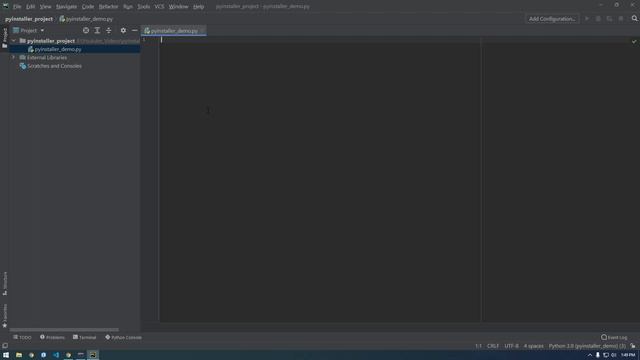Click pyinstaller_project breadcrumb in navigation bar
Image resolution: width=640 pixels, height=360 pixels.
(29, 19)
